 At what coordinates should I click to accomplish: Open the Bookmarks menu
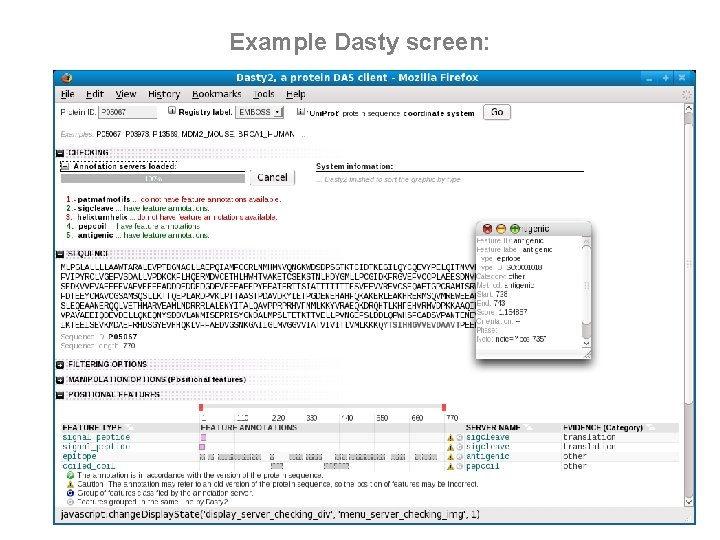tap(216, 94)
